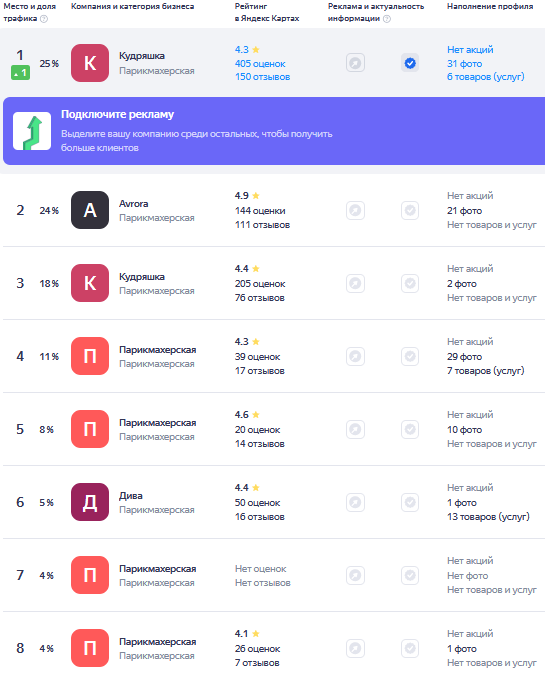Click the Avrora dark 'A' logo
Screen dimensions: 545x685
click(90, 210)
